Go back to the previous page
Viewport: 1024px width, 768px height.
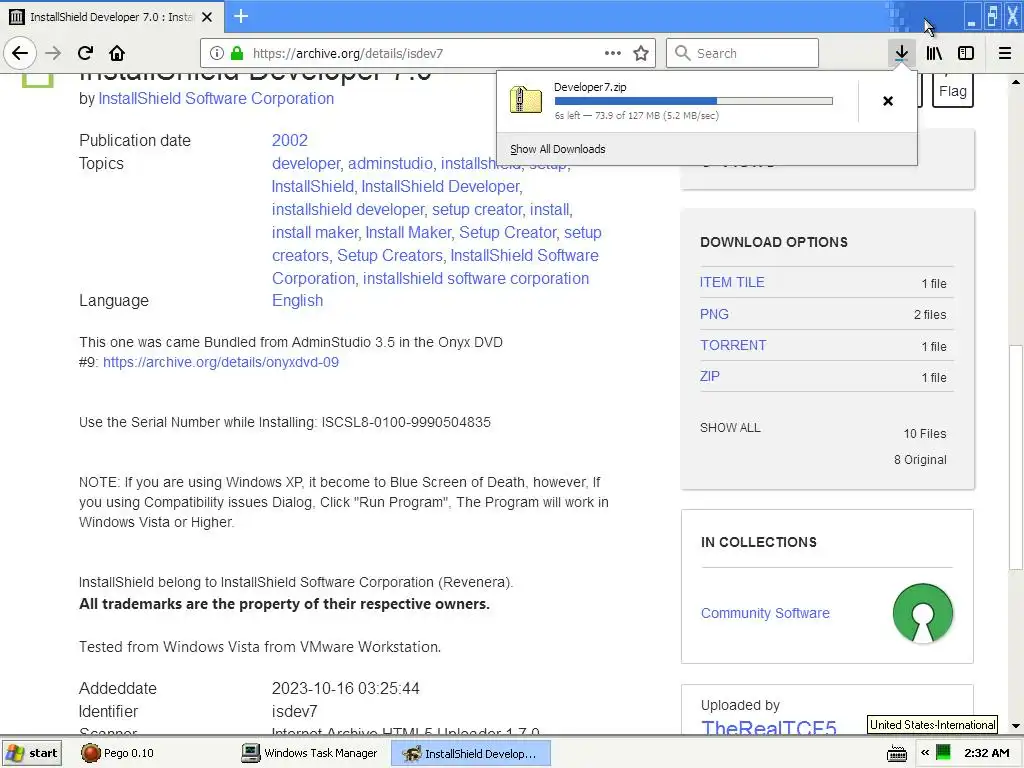(x=20, y=53)
